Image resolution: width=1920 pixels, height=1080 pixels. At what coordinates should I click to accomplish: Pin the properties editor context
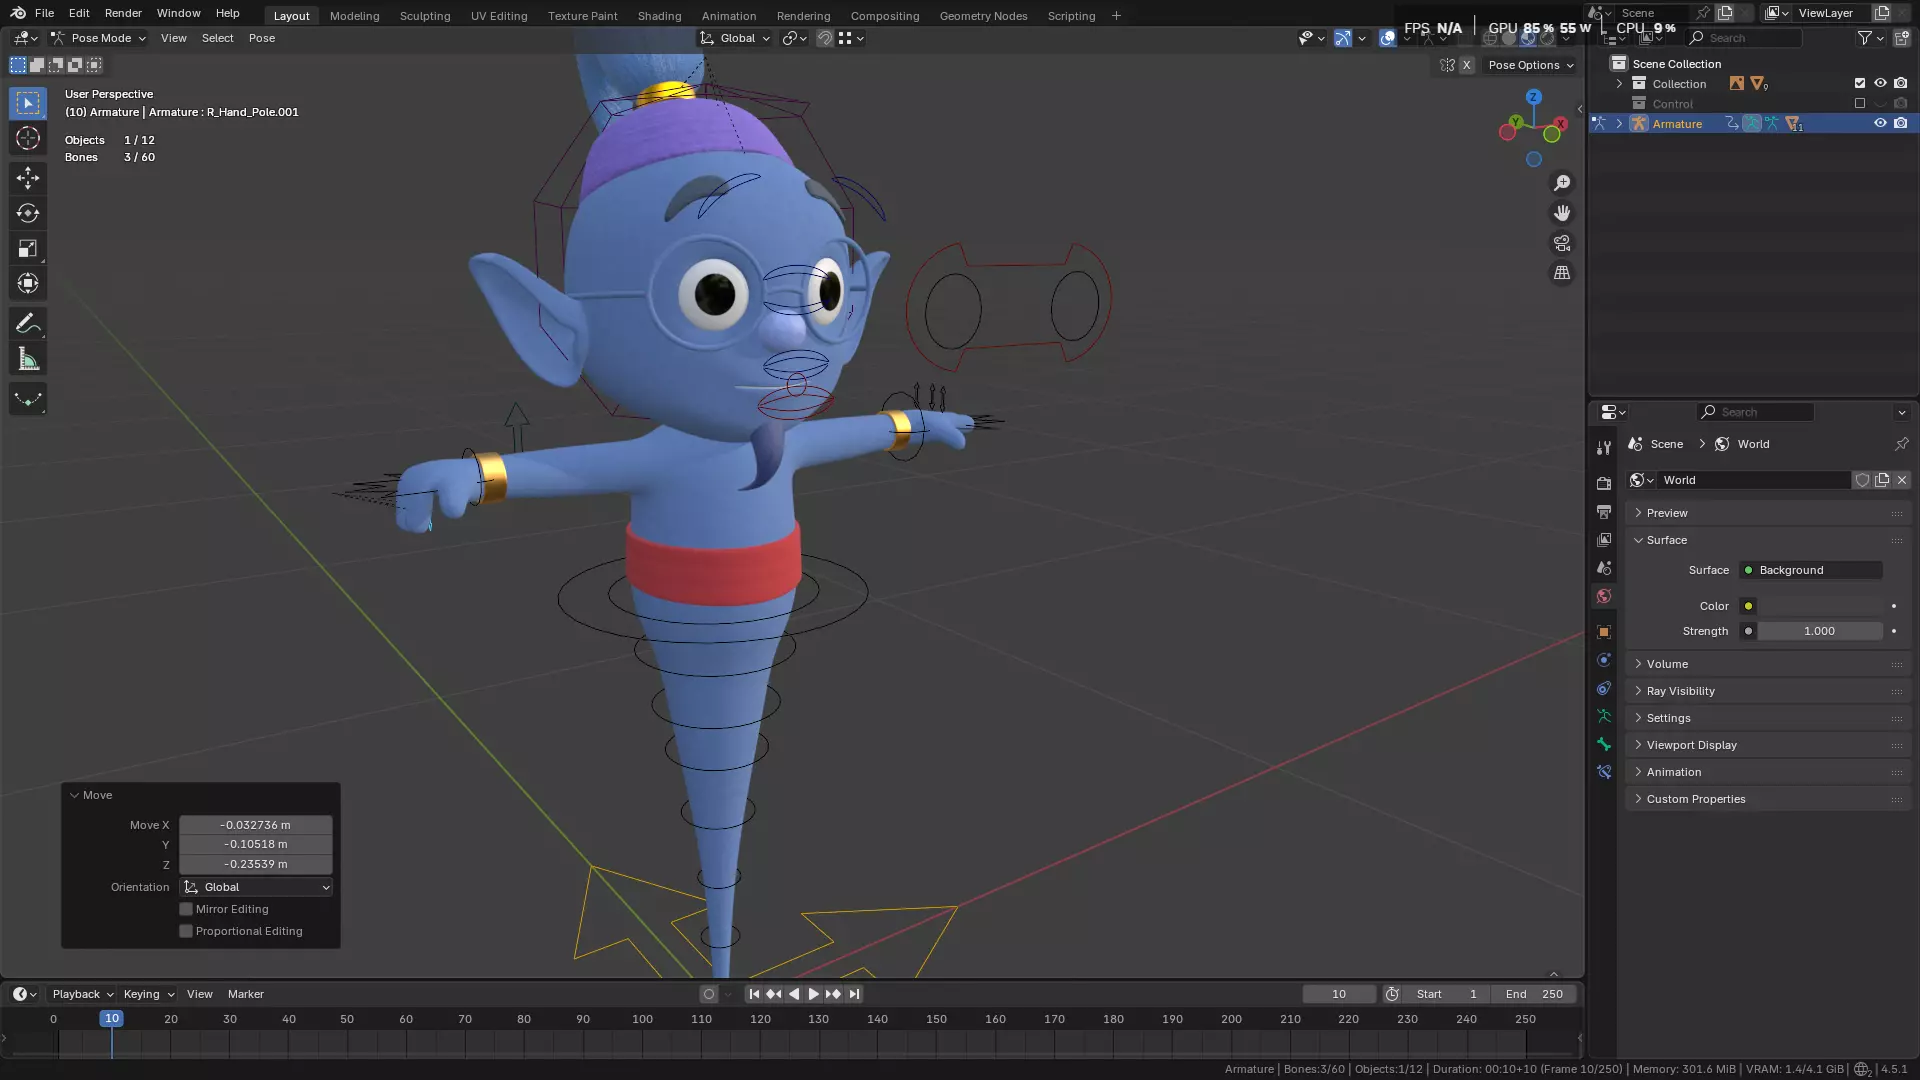click(1901, 444)
